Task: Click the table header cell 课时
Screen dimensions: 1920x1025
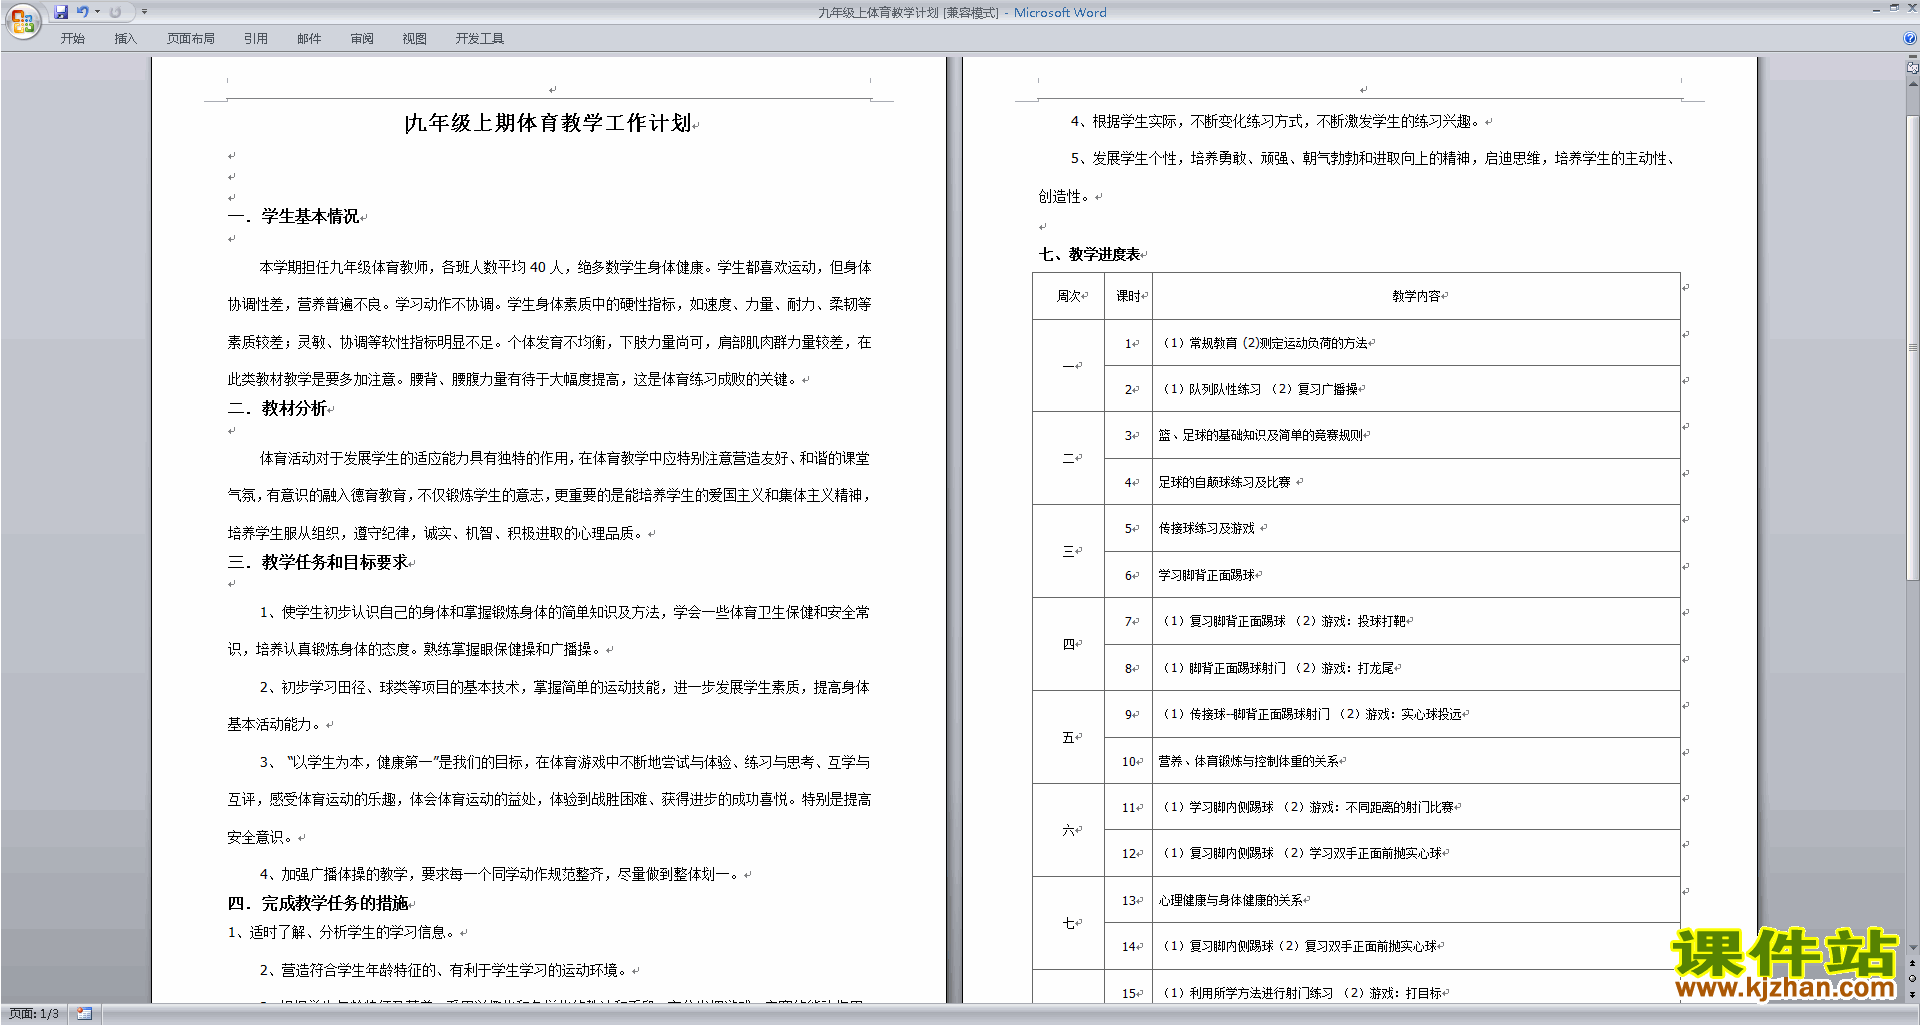Action: [1129, 296]
